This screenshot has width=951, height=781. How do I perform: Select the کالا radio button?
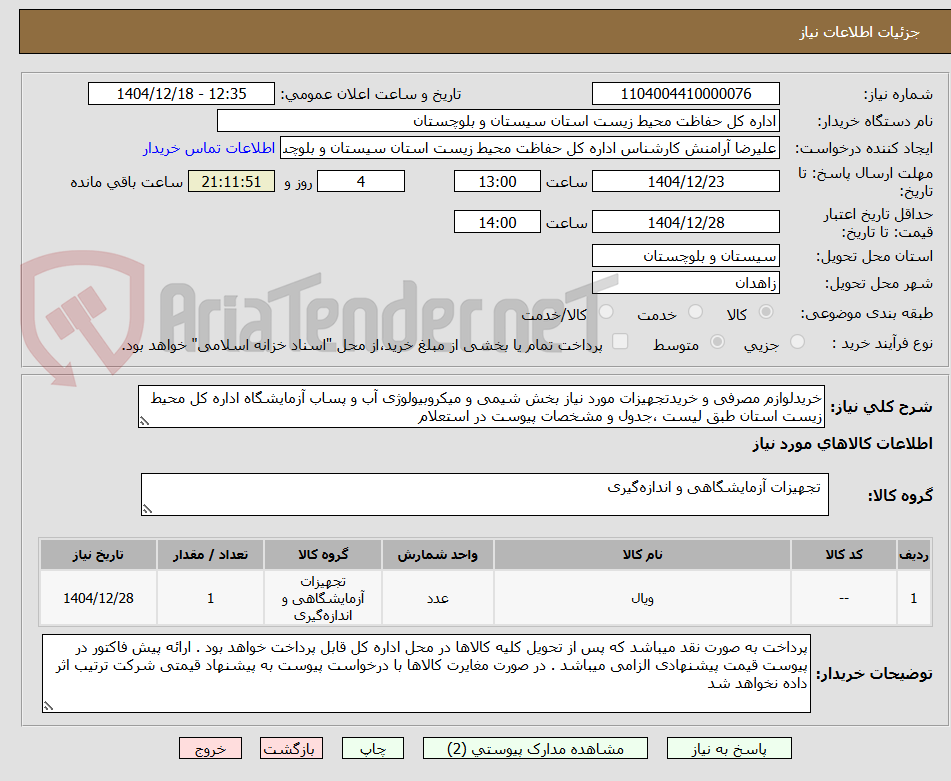766,312
